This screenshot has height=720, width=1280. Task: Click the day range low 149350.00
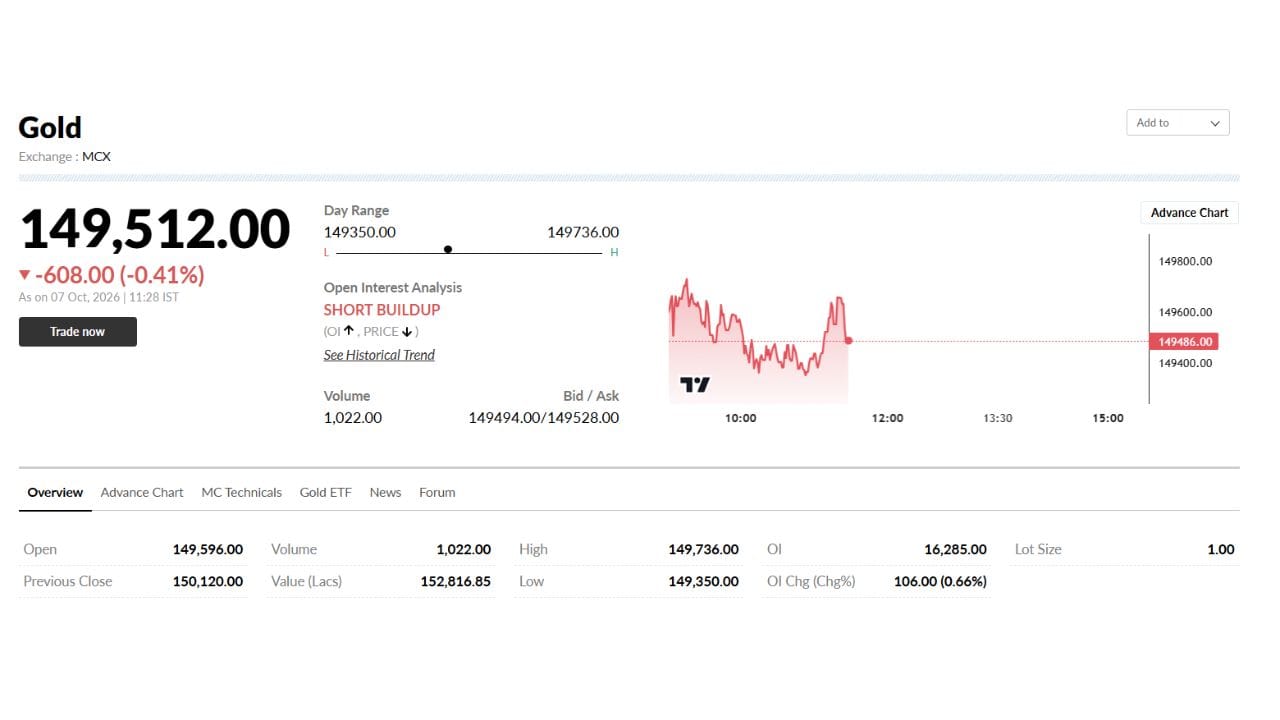[x=360, y=232]
